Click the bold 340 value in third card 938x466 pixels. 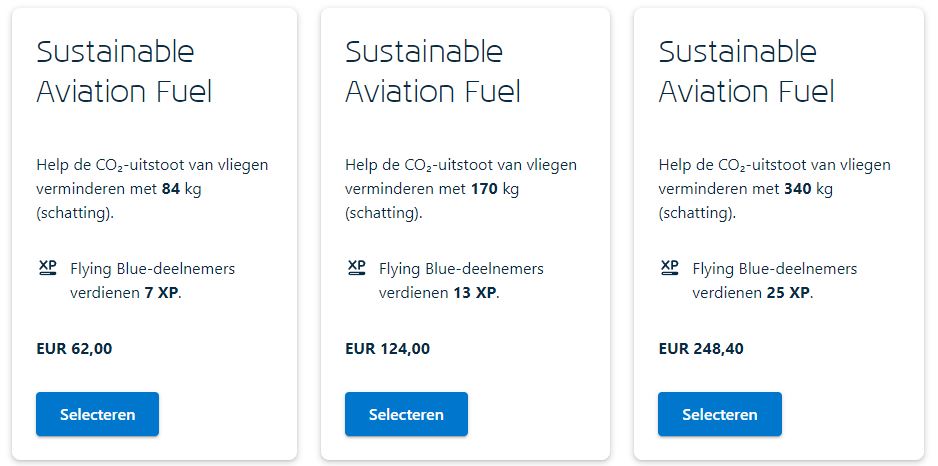tap(797, 190)
